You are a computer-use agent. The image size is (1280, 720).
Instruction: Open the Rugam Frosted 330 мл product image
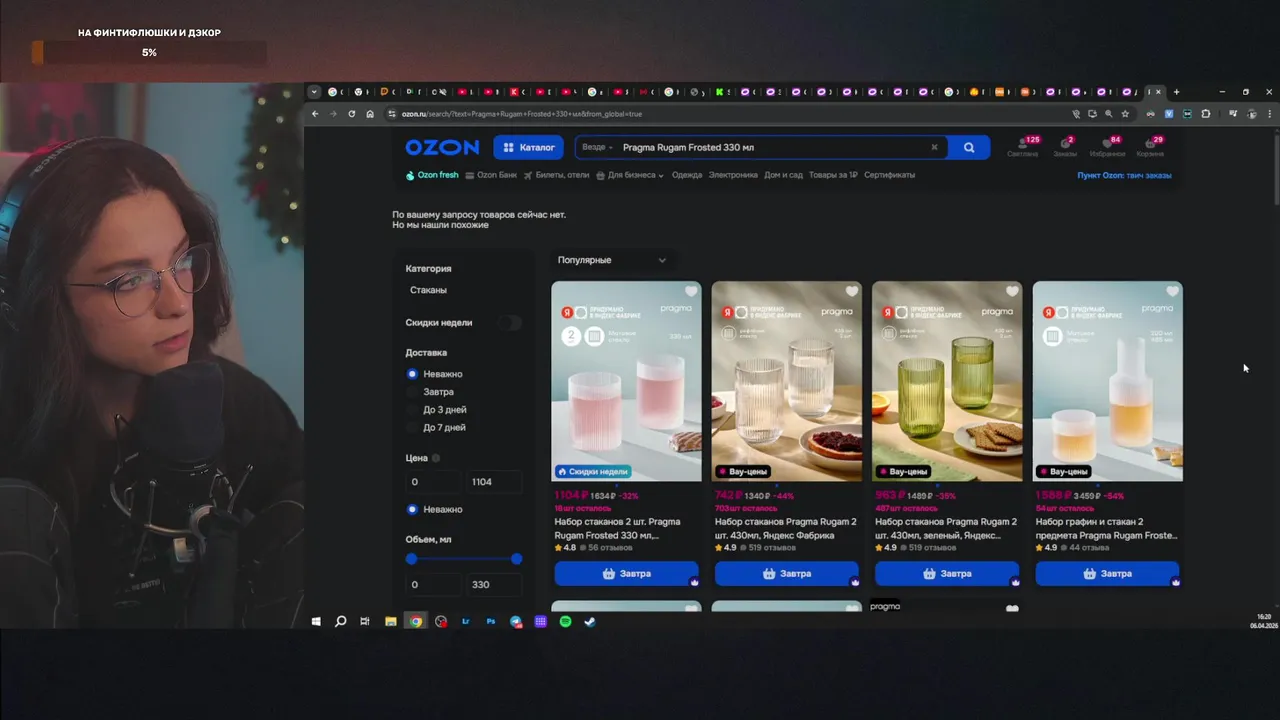tap(626, 381)
